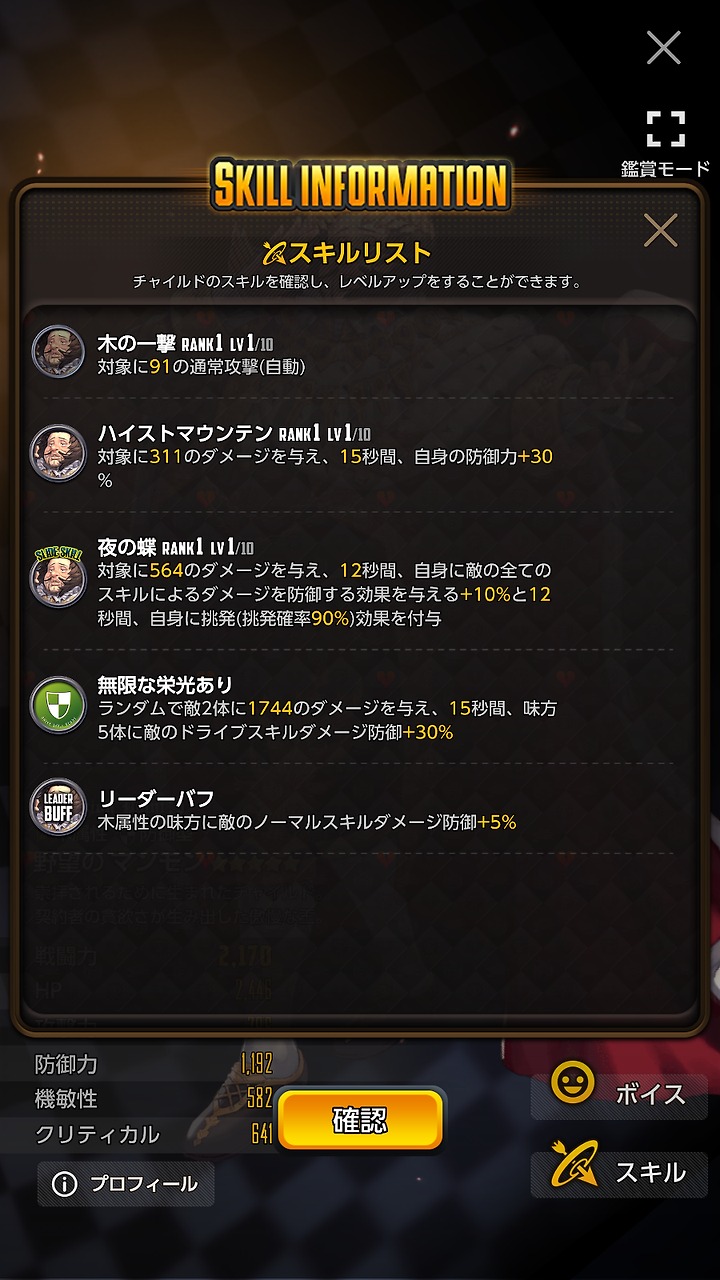Tap the info circle next to プロフィール
This screenshot has height=1280, width=720.
pyautogui.click(x=64, y=1184)
